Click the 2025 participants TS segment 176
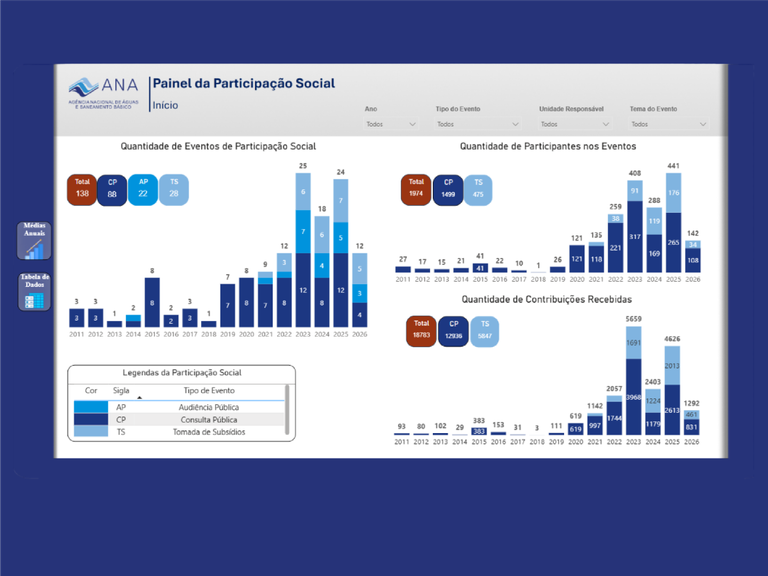The width and height of the screenshot is (768, 576). pos(673,193)
